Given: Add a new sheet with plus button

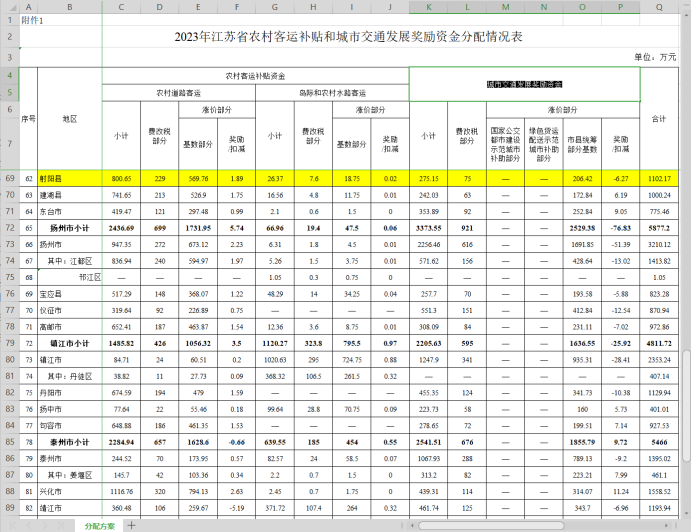Looking at the screenshot, I should click(x=130, y=525).
